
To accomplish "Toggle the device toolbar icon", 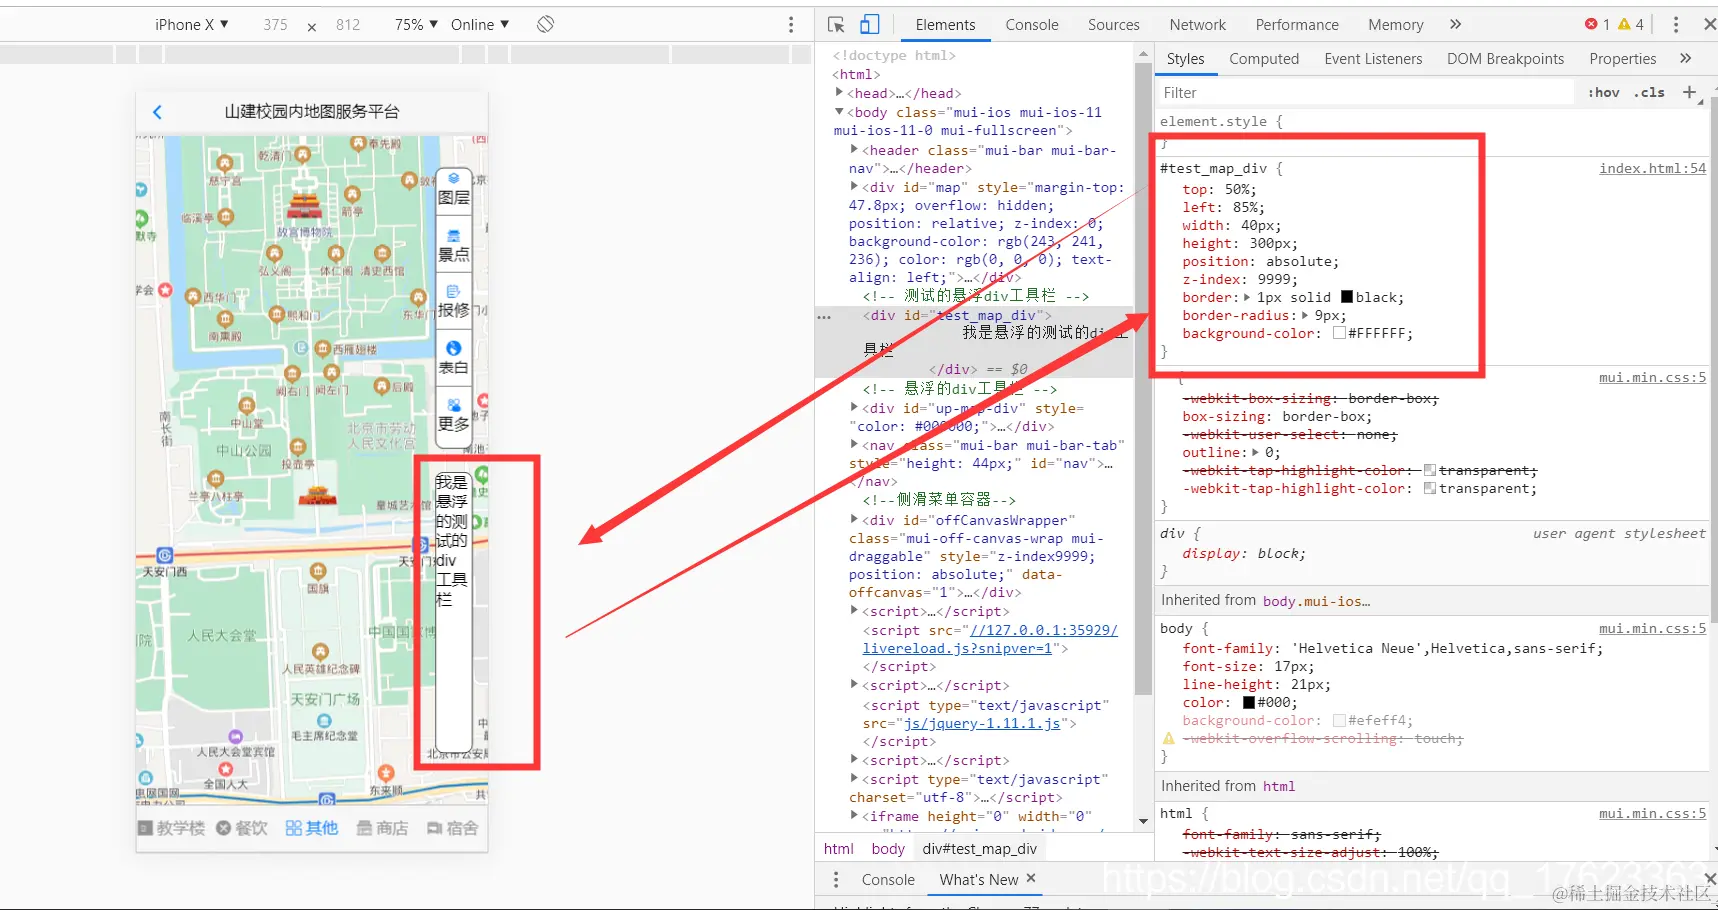I will tap(869, 24).
